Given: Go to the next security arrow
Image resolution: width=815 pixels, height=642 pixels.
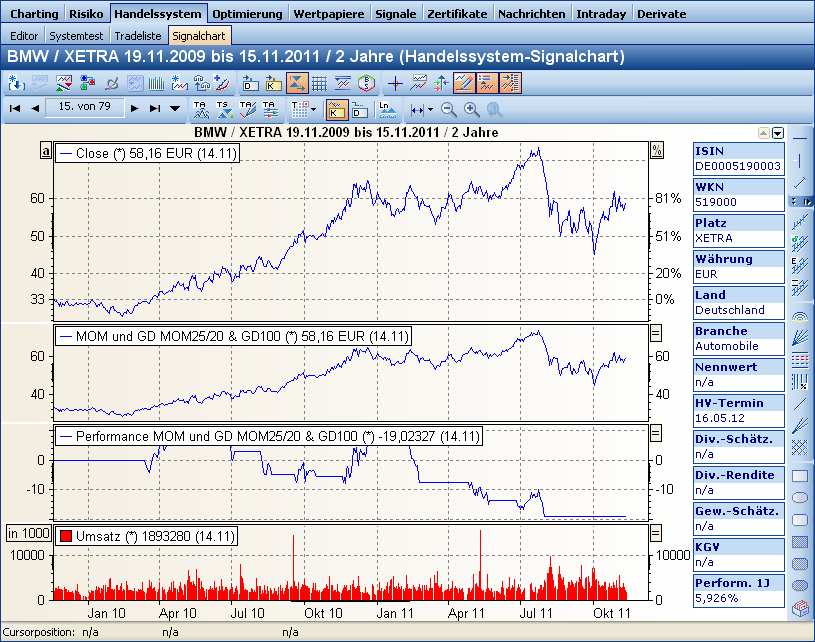Looking at the screenshot, I should (x=134, y=108).
